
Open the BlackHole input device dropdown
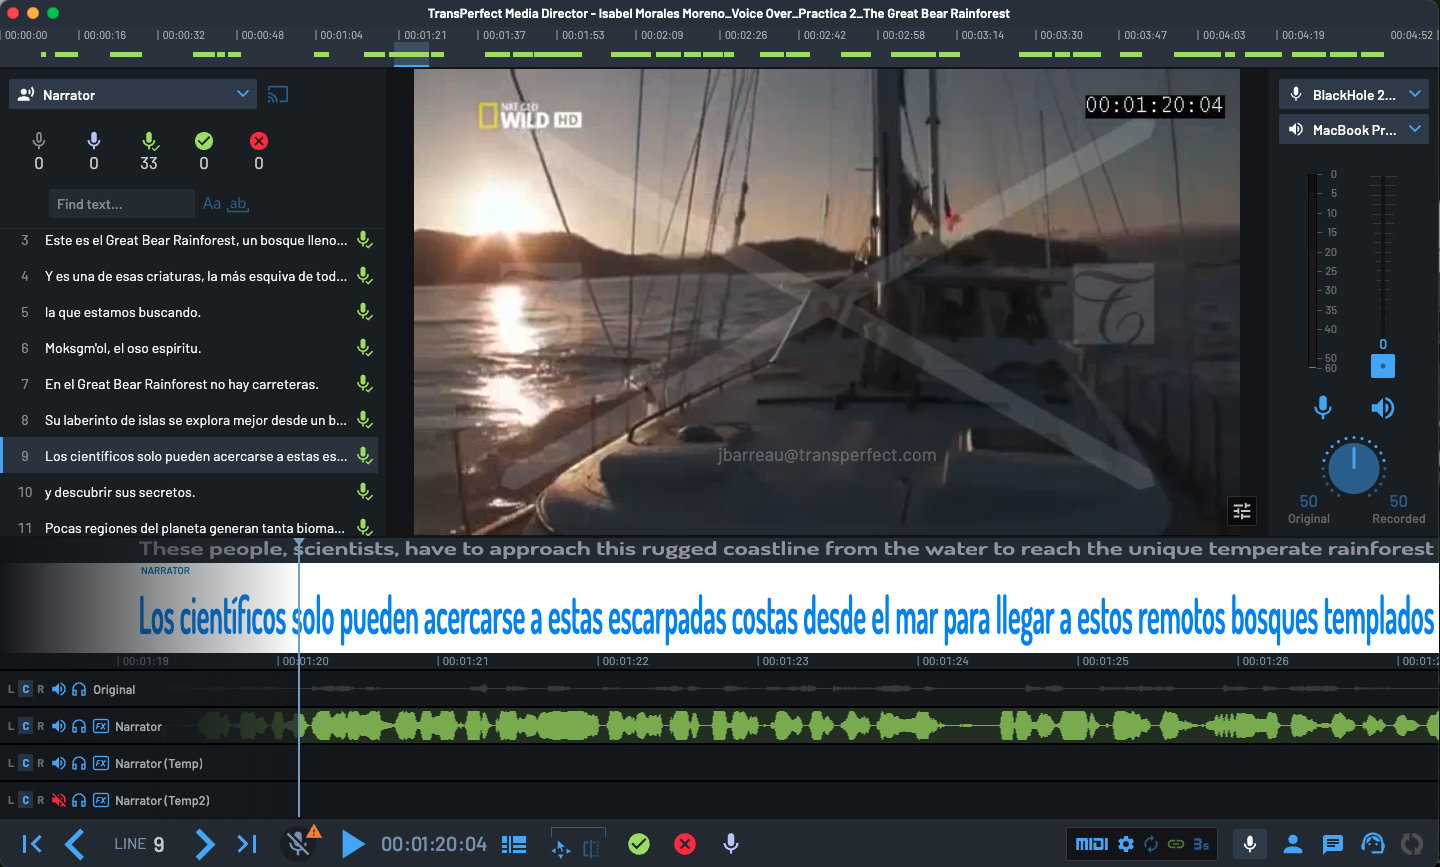1354,94
